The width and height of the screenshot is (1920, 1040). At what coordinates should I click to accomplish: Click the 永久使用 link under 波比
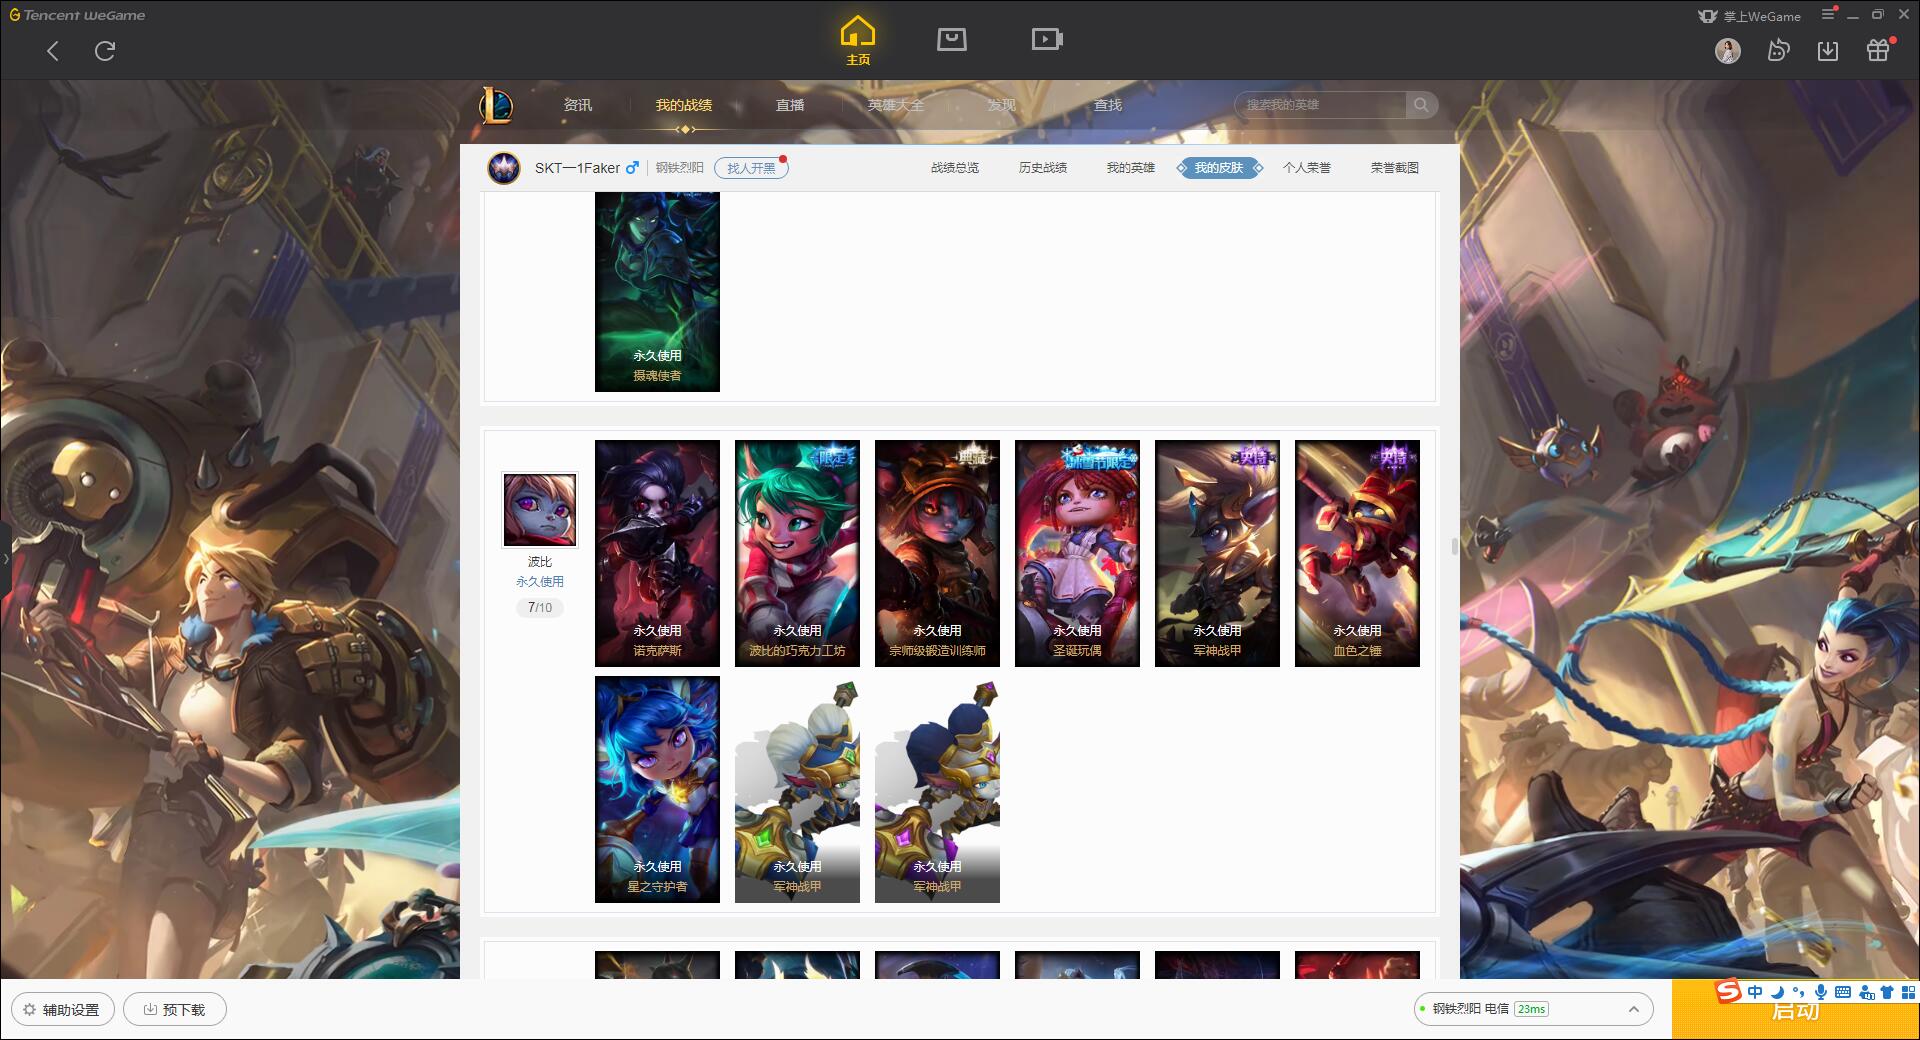[x=540, y=581]
